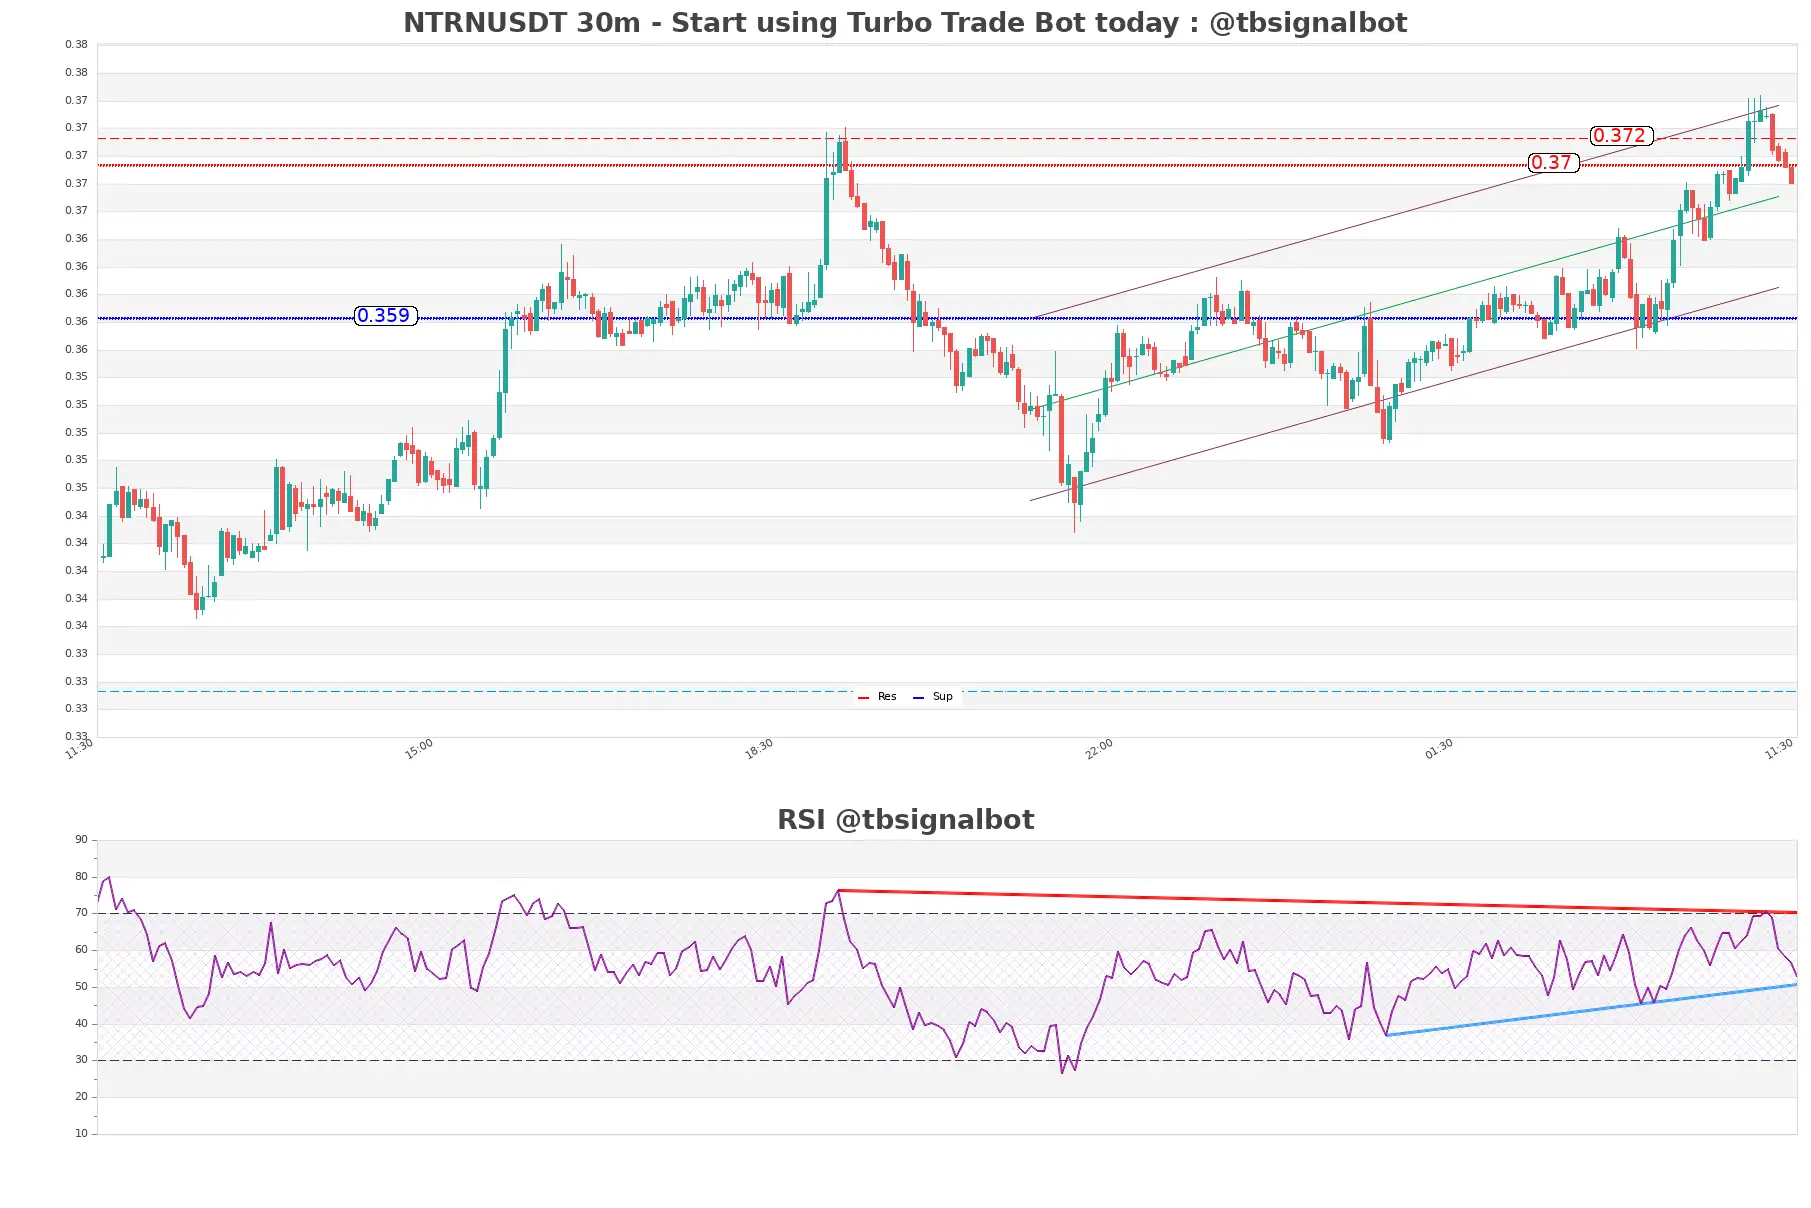Click the 0.359 support price label
The height and width of the screenshot is (1208, 1811).
click(x=385, y=316)
